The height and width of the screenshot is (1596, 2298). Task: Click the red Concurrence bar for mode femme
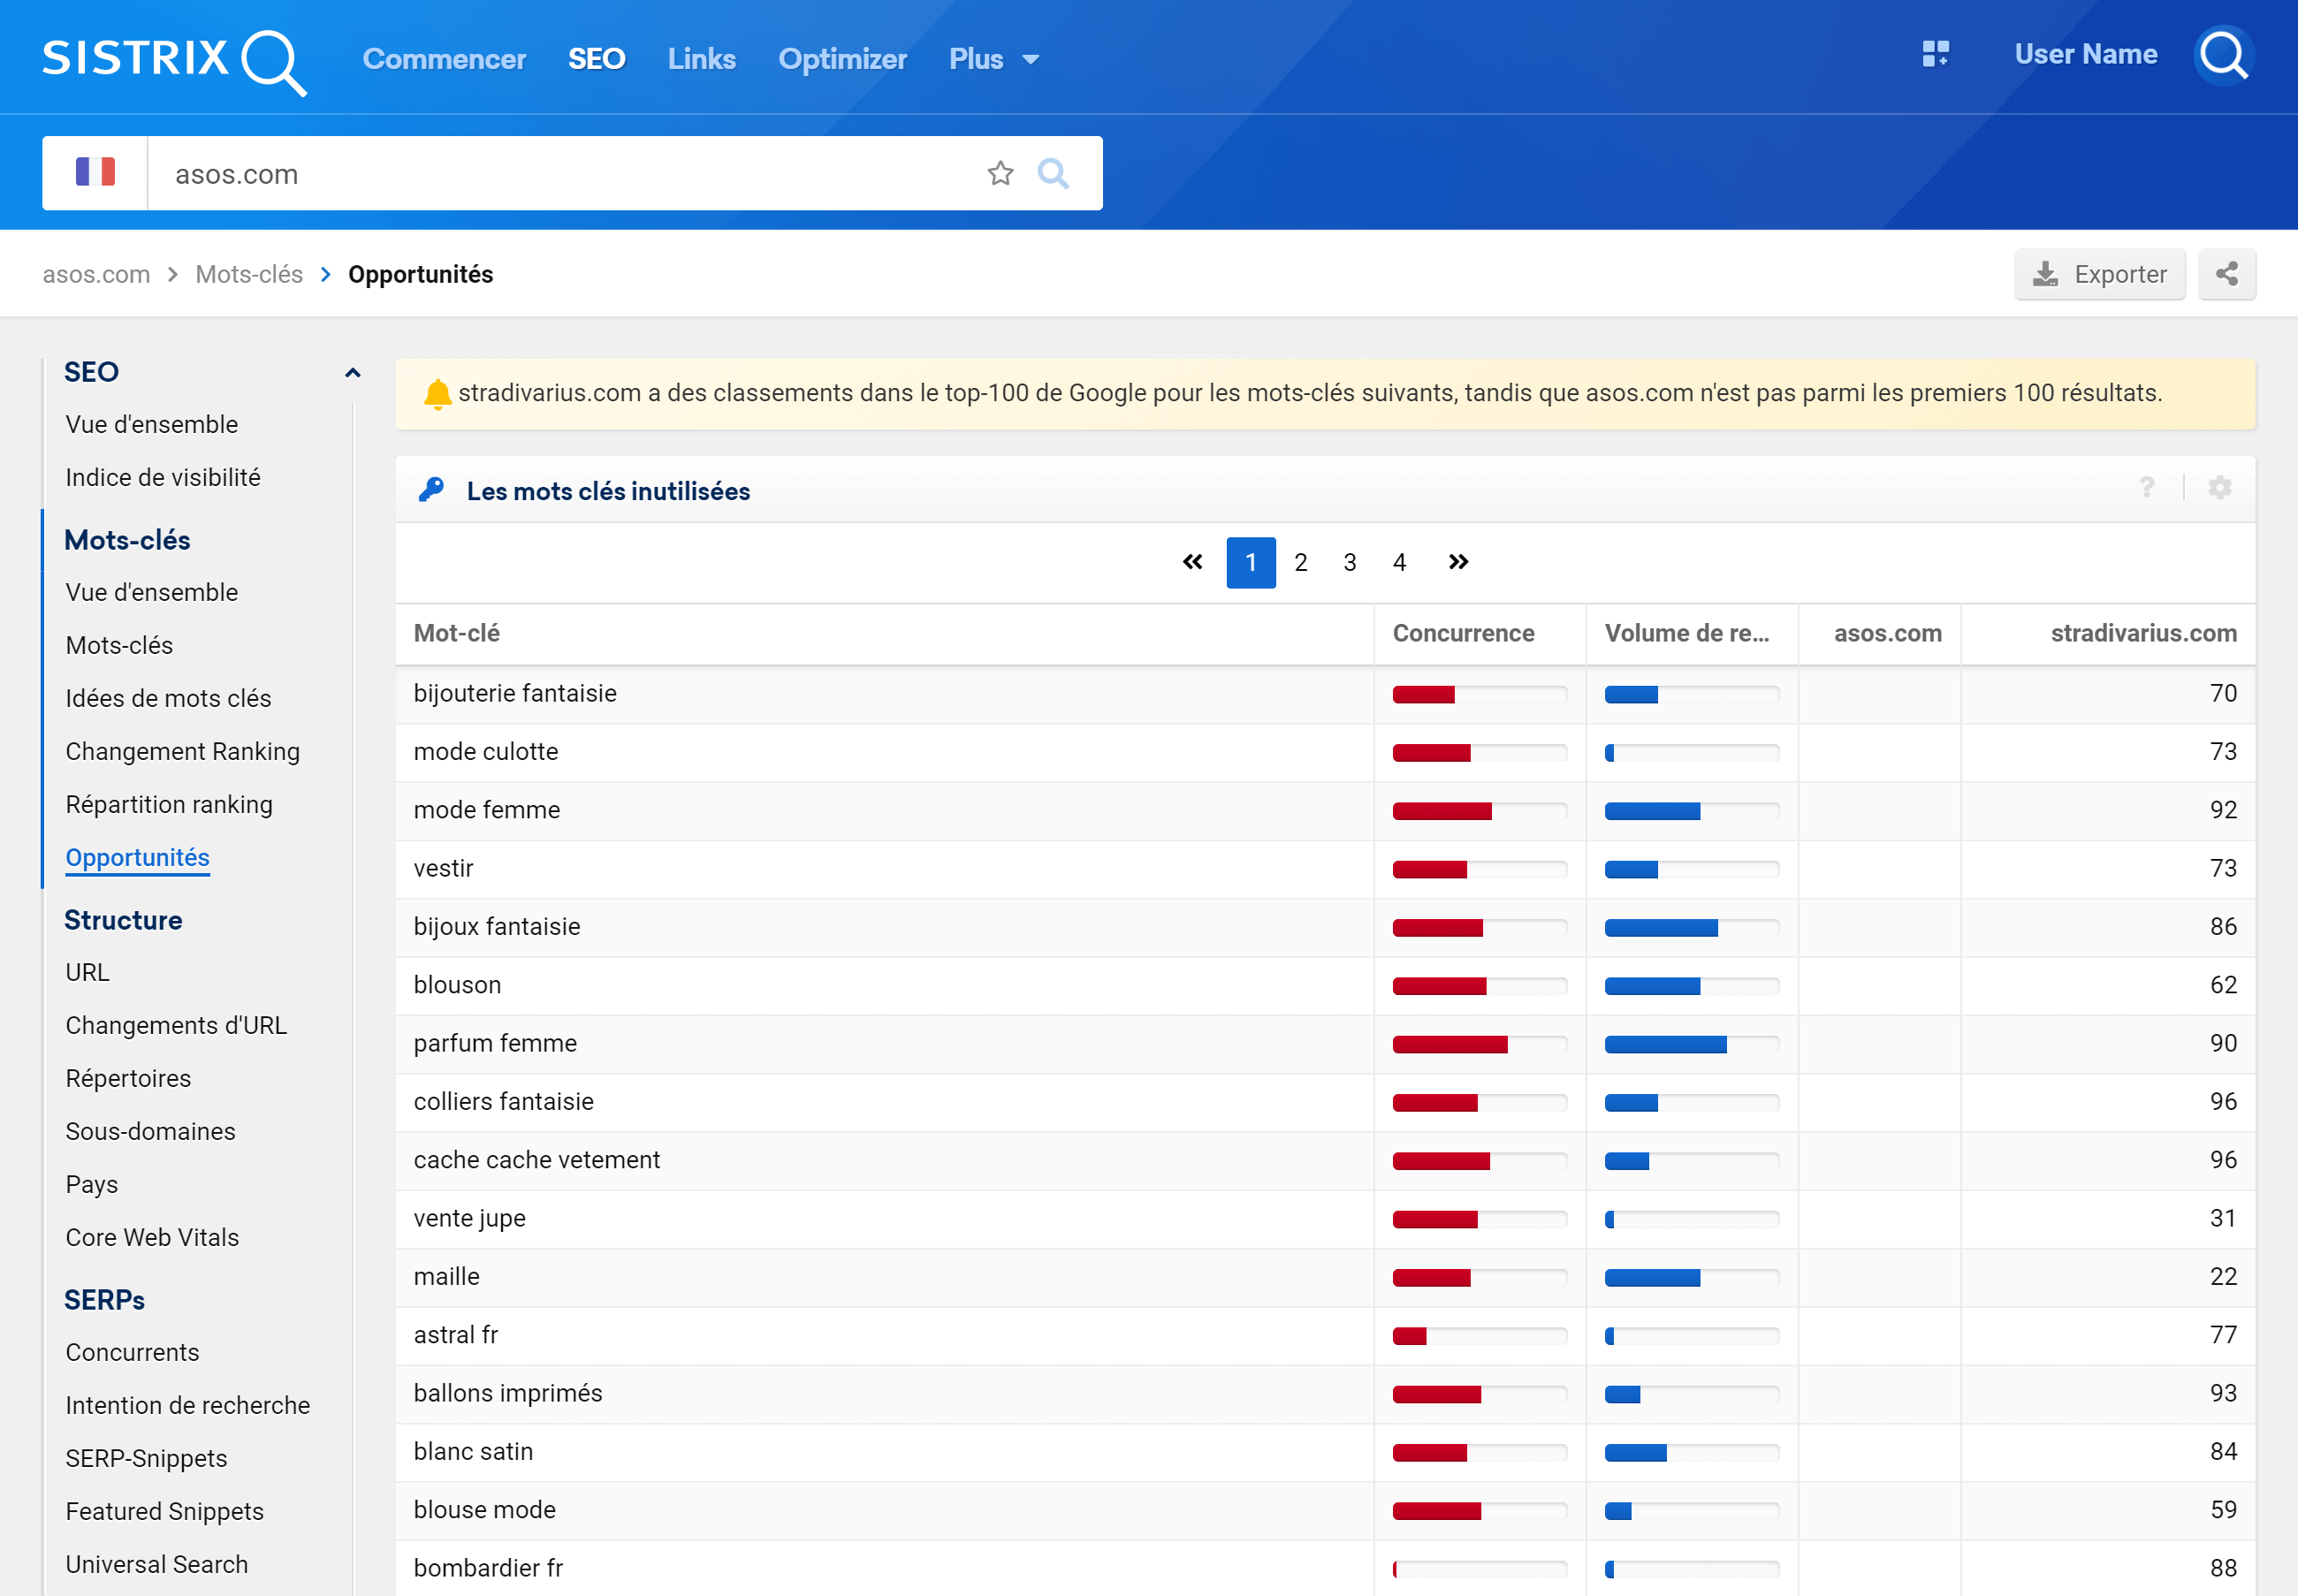1441,811
